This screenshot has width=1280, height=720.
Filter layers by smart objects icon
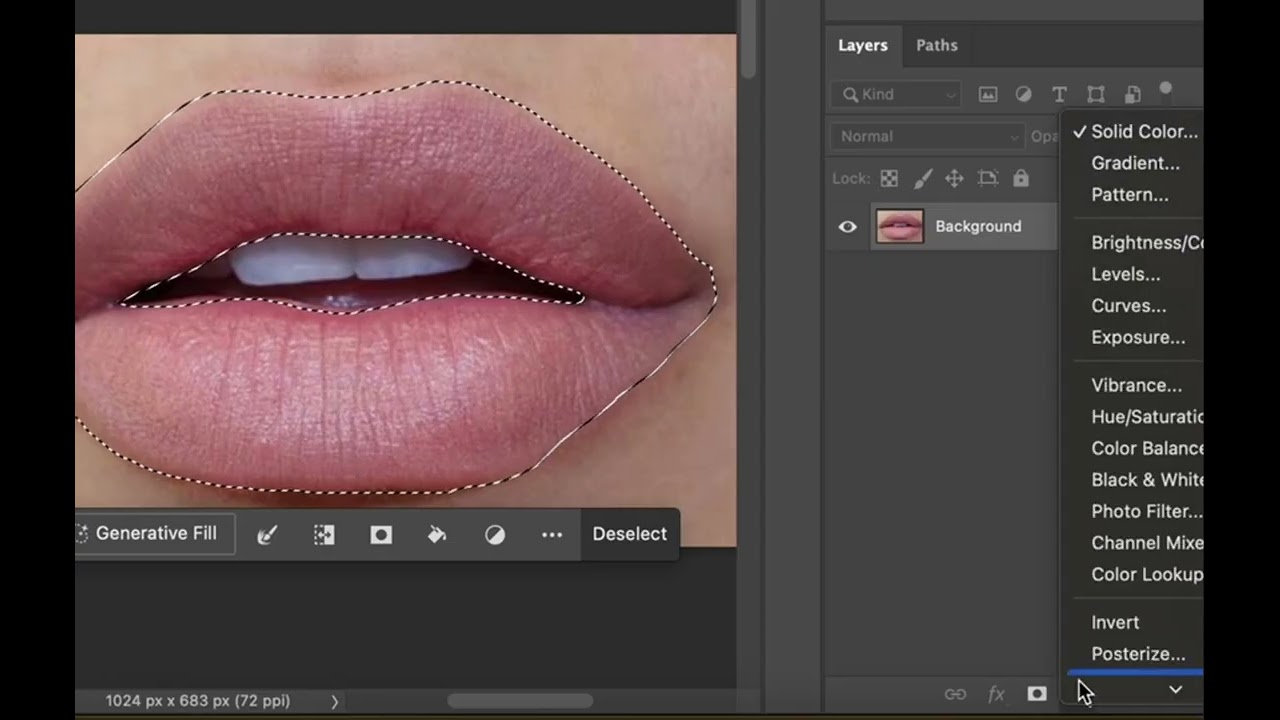1132,94
